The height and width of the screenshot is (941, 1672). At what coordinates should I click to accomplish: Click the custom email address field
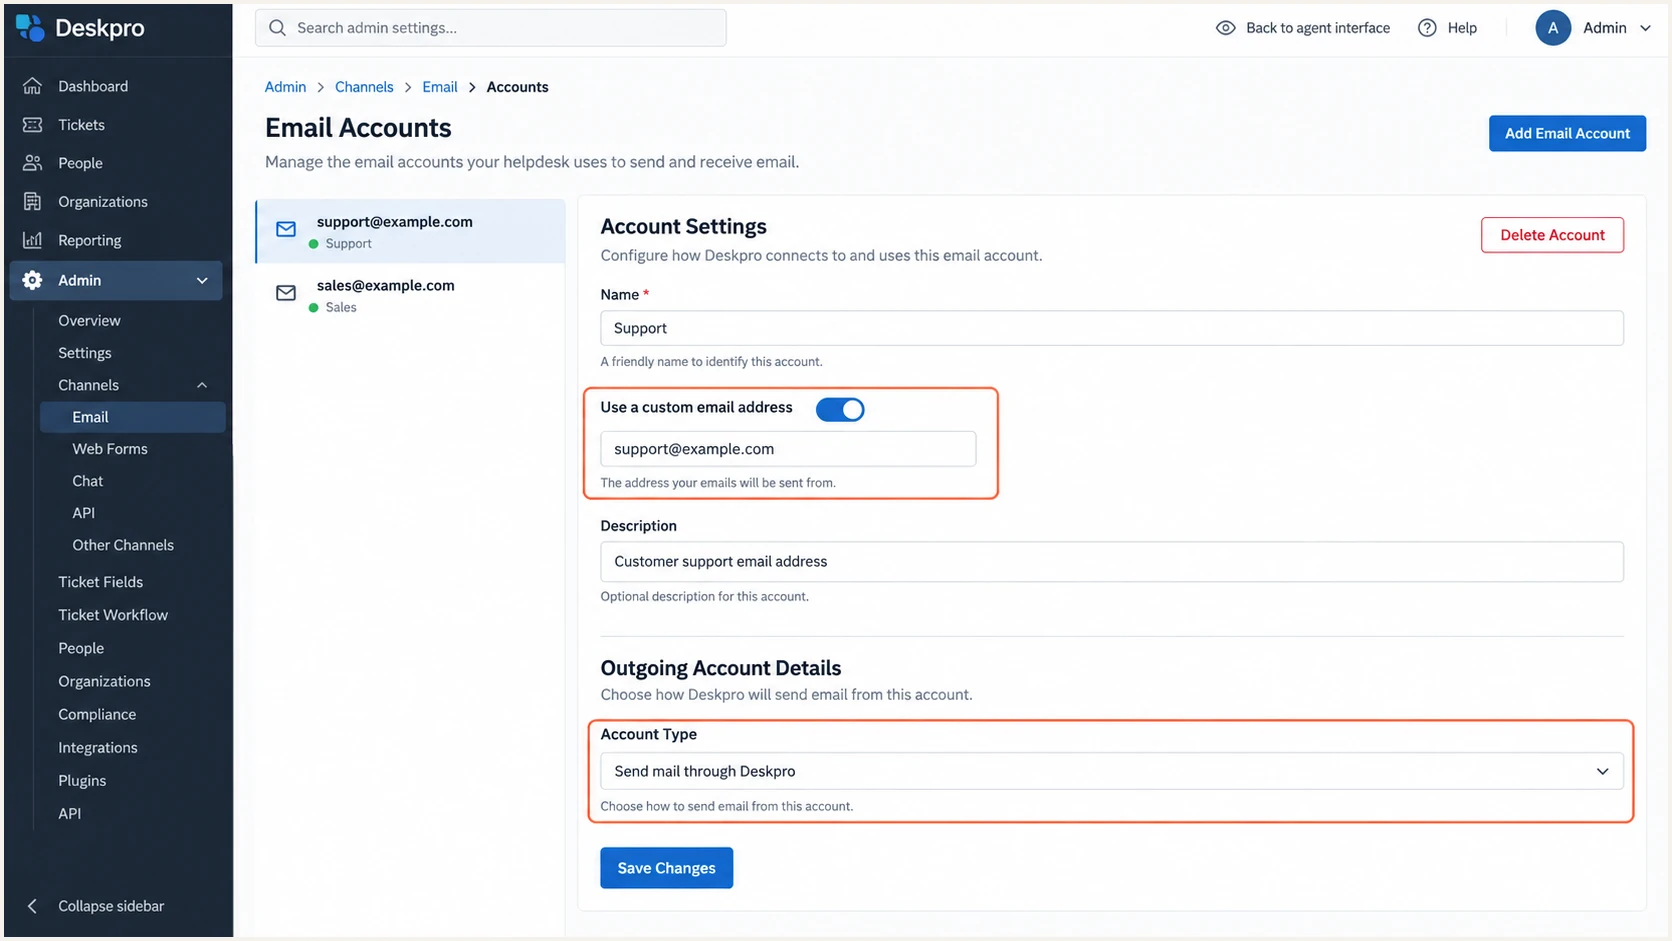tap(788, 449)
